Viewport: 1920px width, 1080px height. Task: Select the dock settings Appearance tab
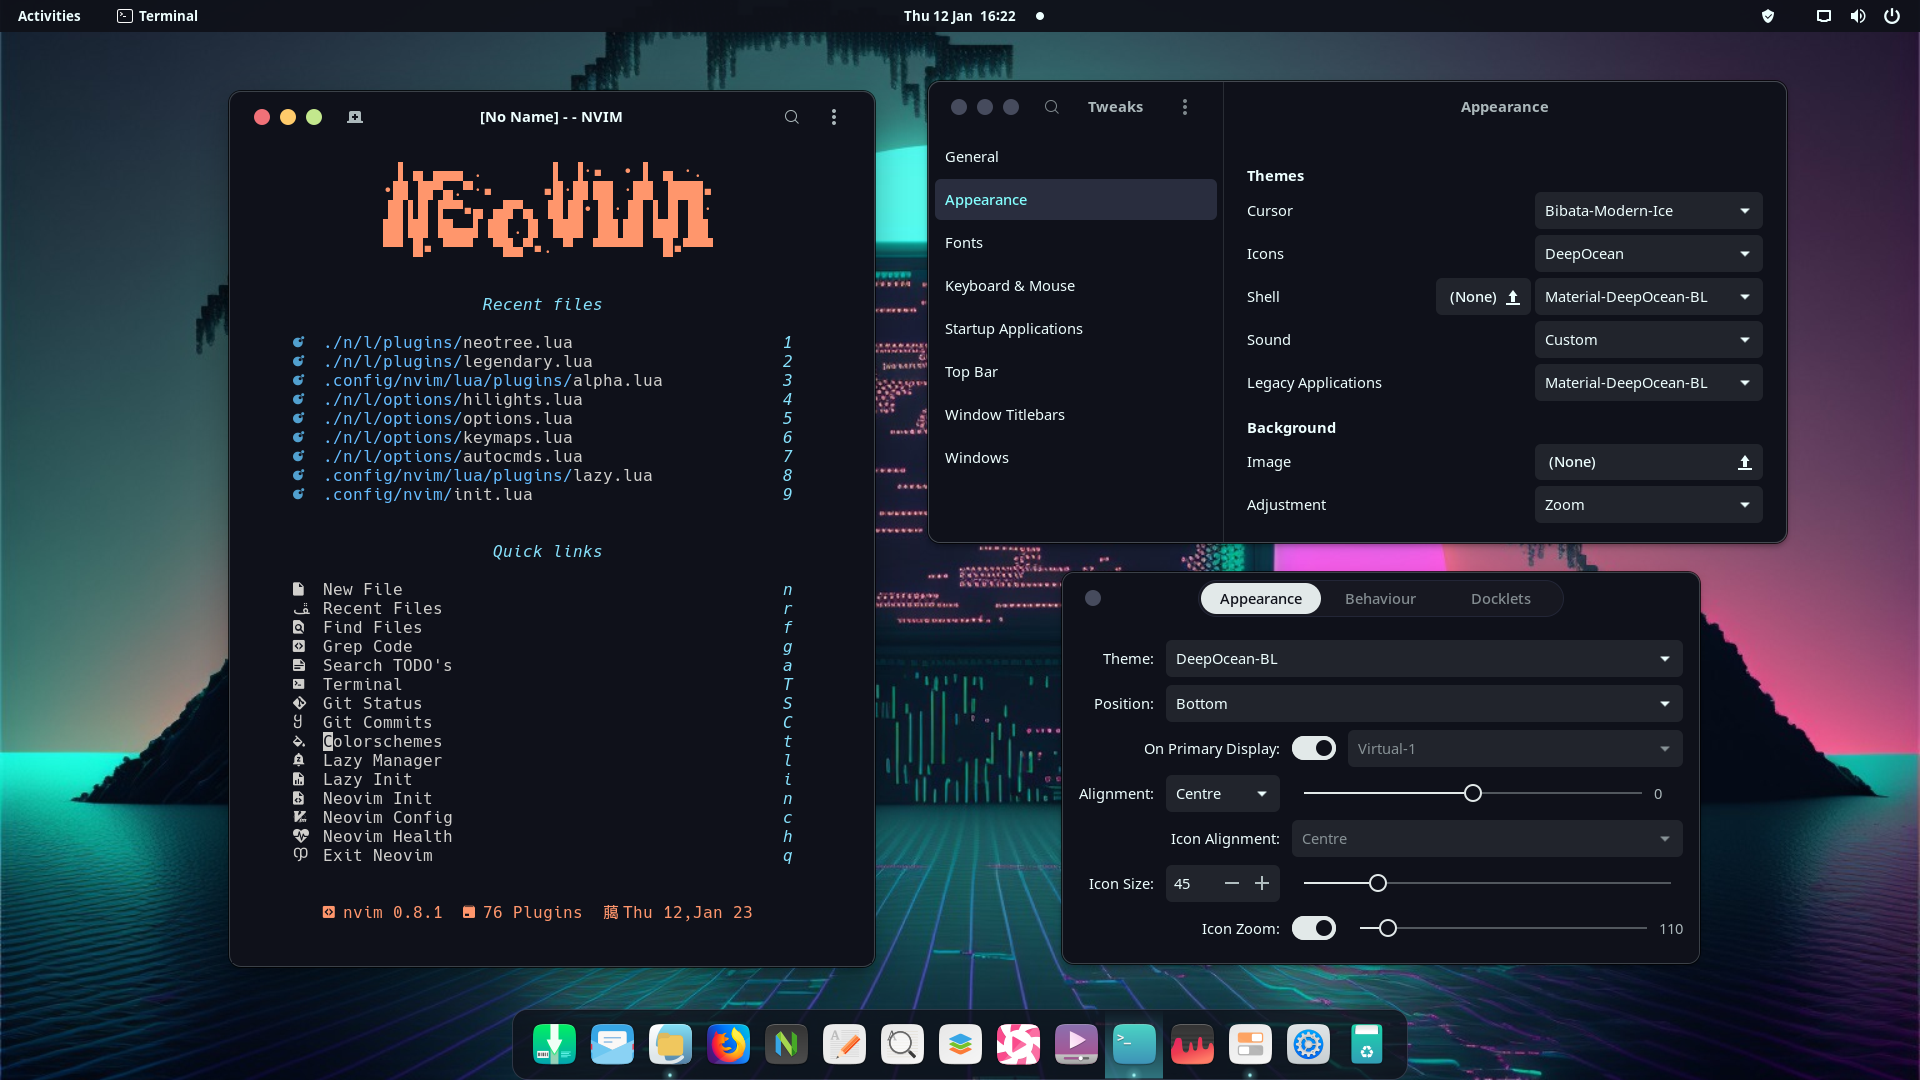[1260, 599]
